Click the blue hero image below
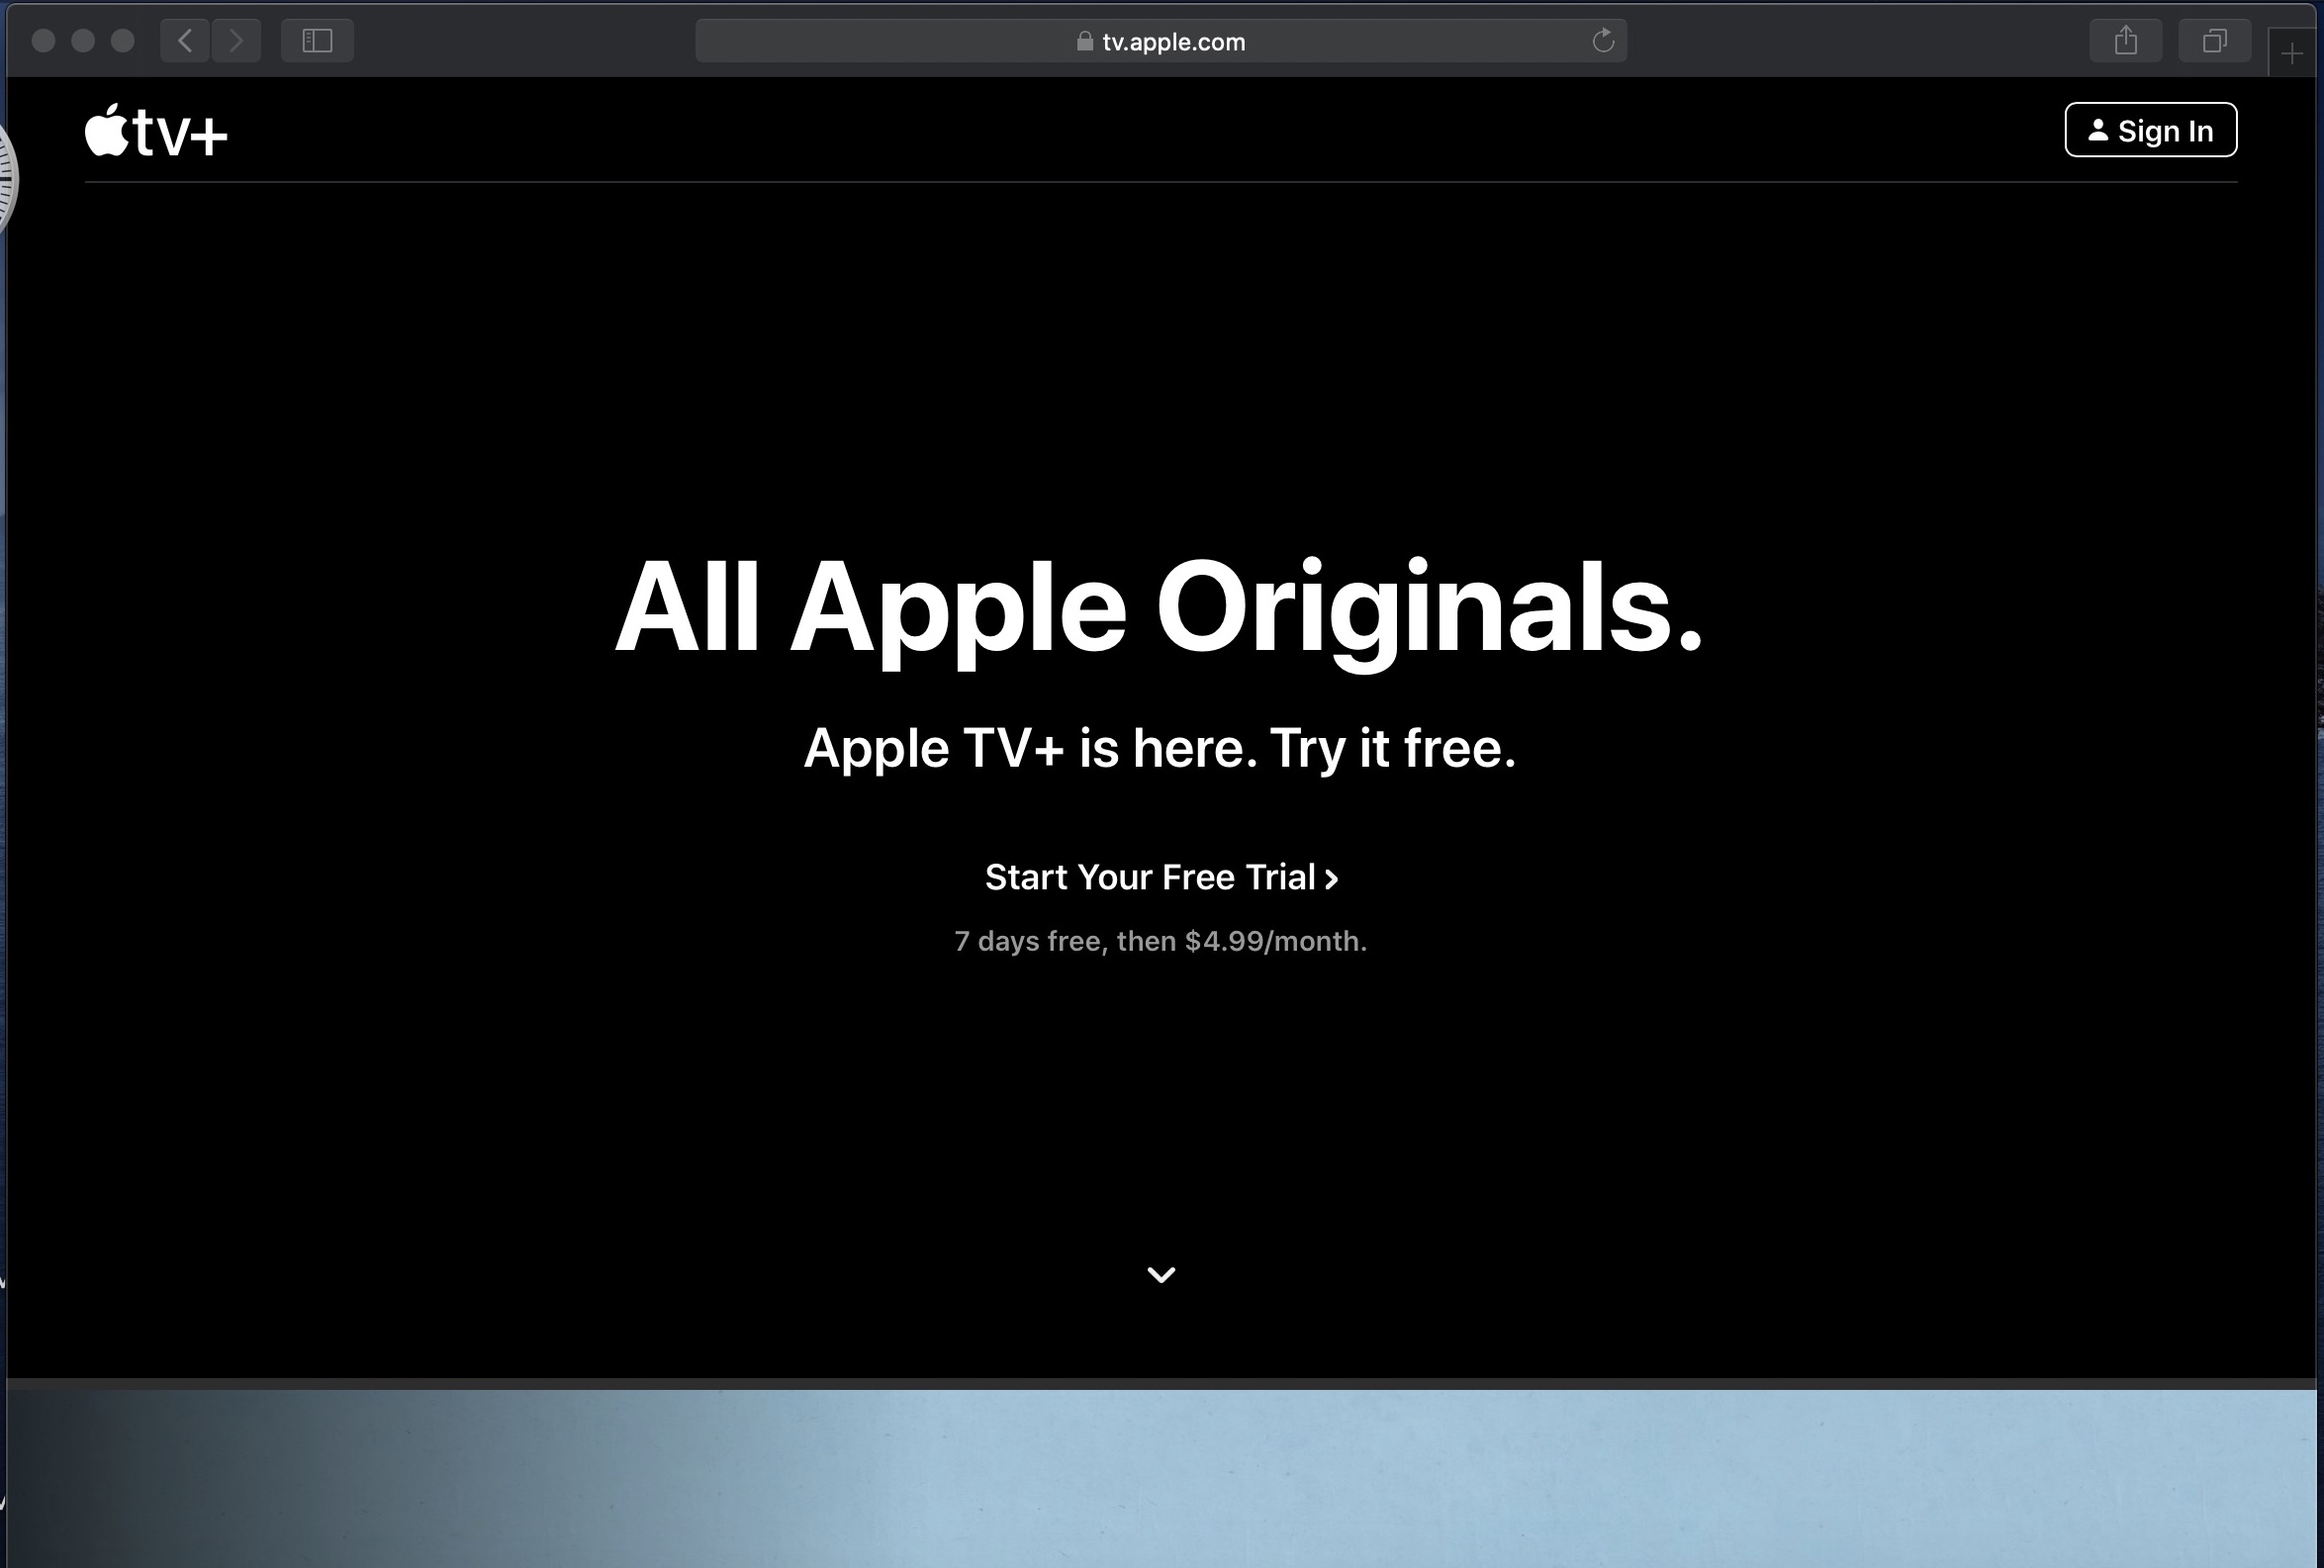This screenshot has width=2324, height=1568. 1160,1478
